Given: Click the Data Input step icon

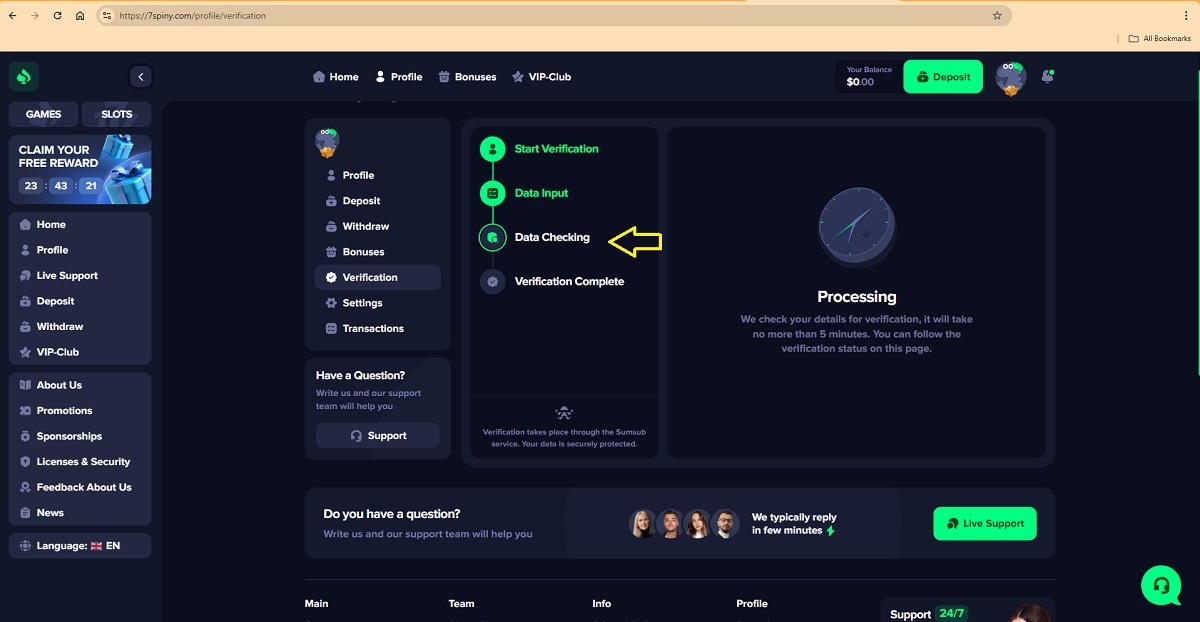Looking at the screenshot, I should pyautogui.click(x=492, y=193).
